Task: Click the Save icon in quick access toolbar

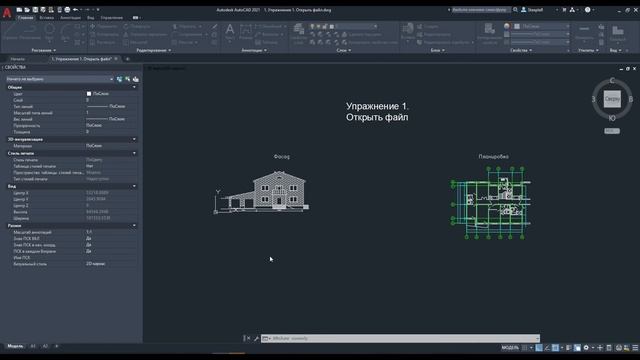Action: click(x=35, y=10)
